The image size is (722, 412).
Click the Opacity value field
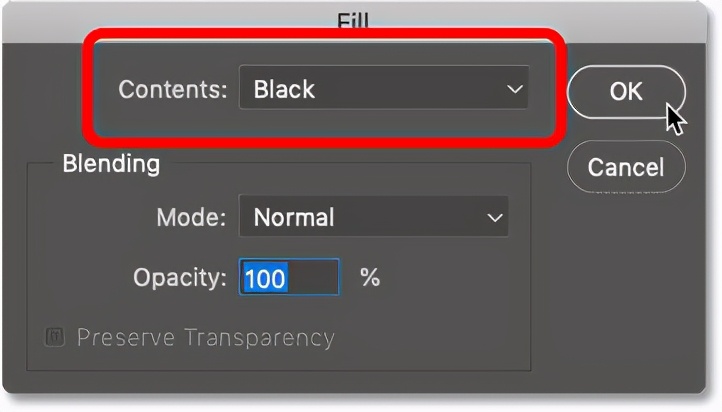click(289, 277)
